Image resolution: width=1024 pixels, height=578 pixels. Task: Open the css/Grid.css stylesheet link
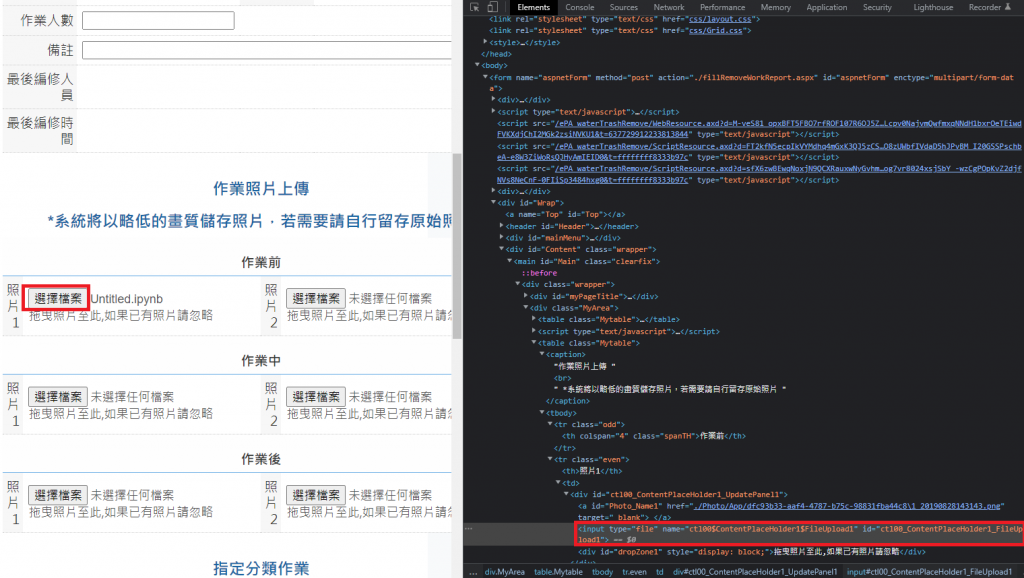tap(715, 30)
